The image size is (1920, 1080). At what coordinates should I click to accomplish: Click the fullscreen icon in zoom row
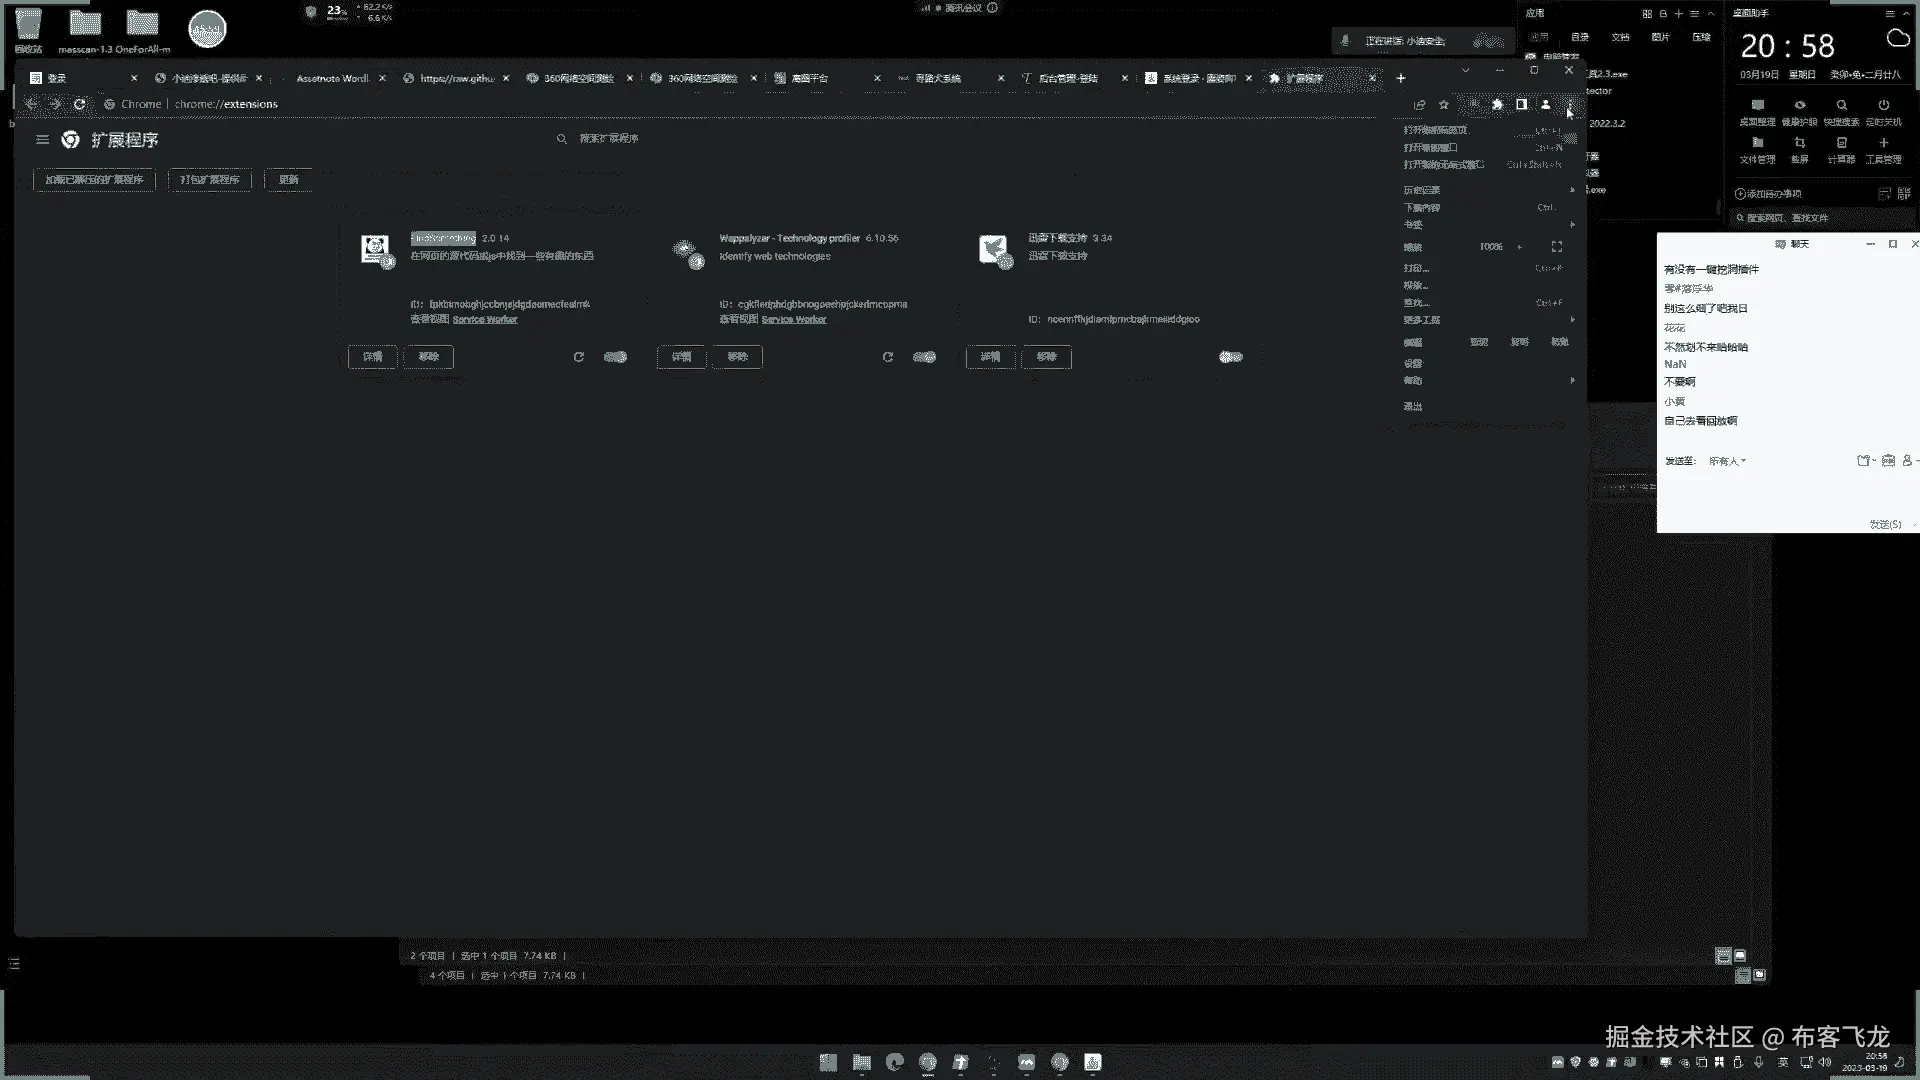click(1556, 246)
